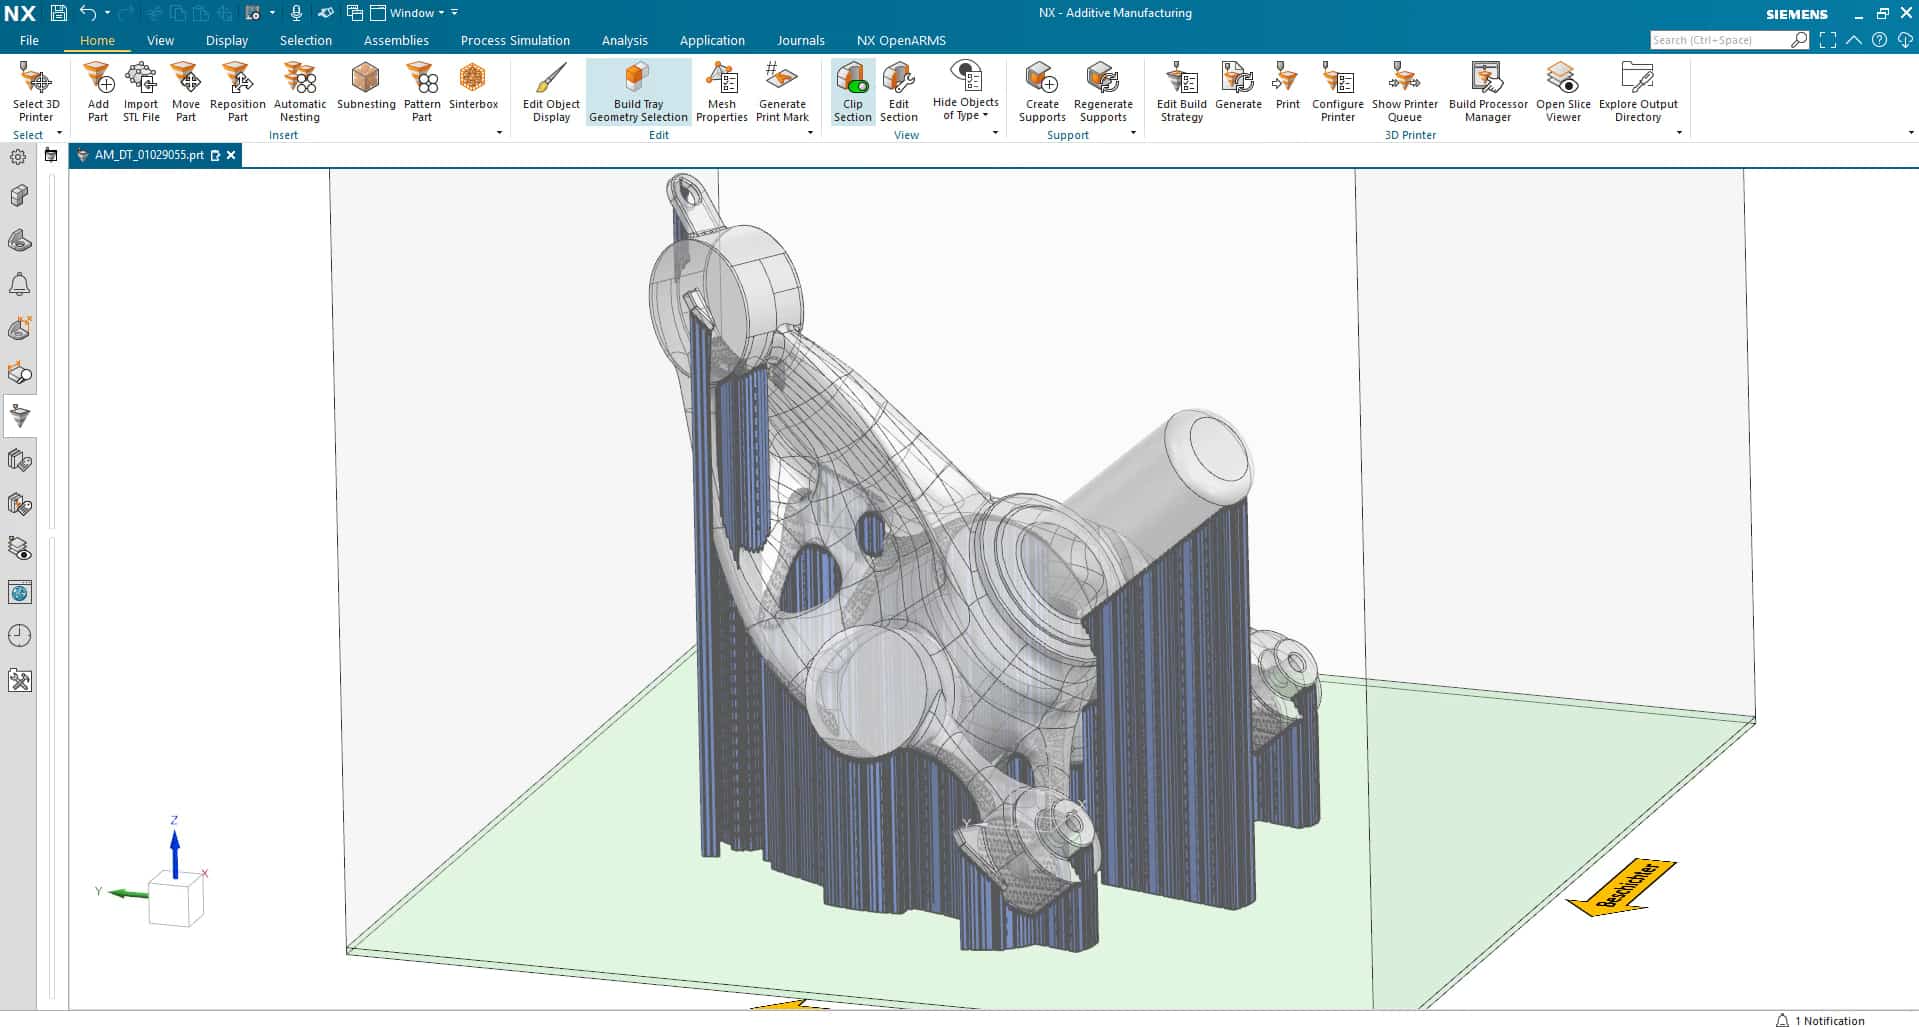Open Configure Printer
The height and width of the screenshot is (1027, 1919).
point(1338,91)
